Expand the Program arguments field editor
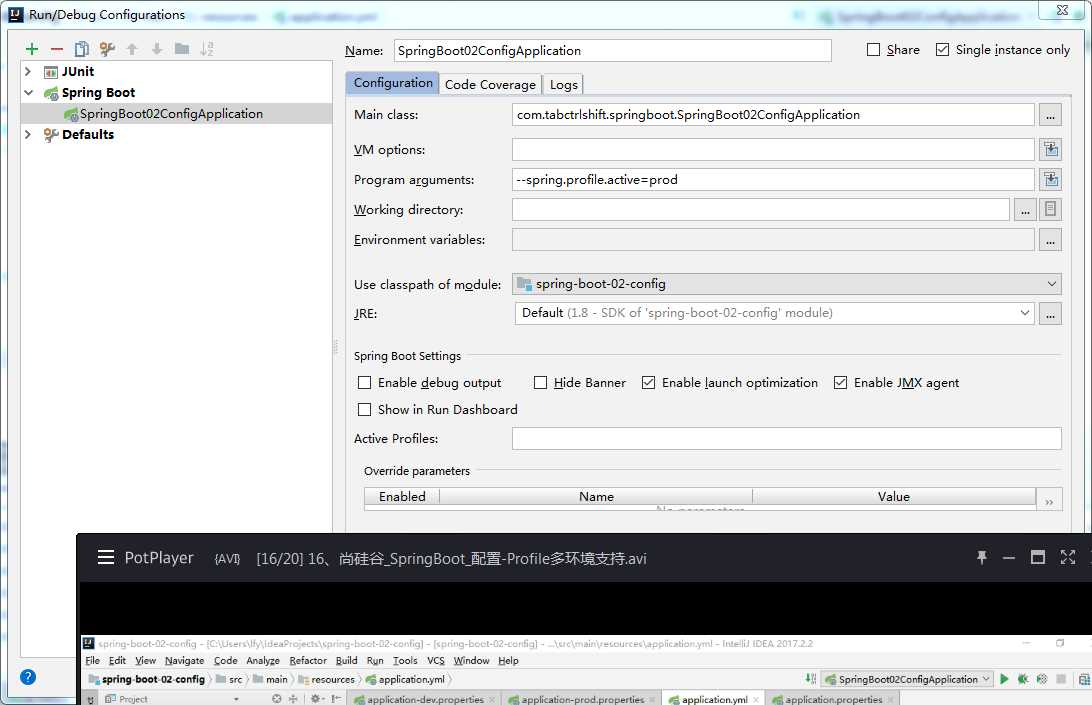This screenshot has width=1092, height=705. coord(1051,180)
